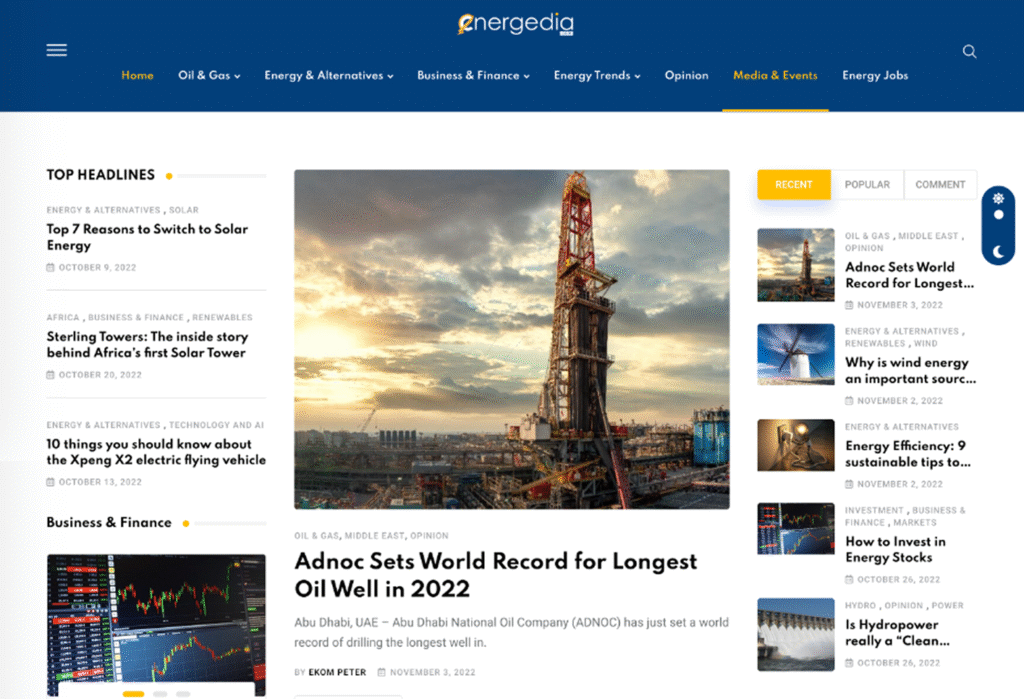
Task: Open the hamburger menu
Action: click(57, 50)
